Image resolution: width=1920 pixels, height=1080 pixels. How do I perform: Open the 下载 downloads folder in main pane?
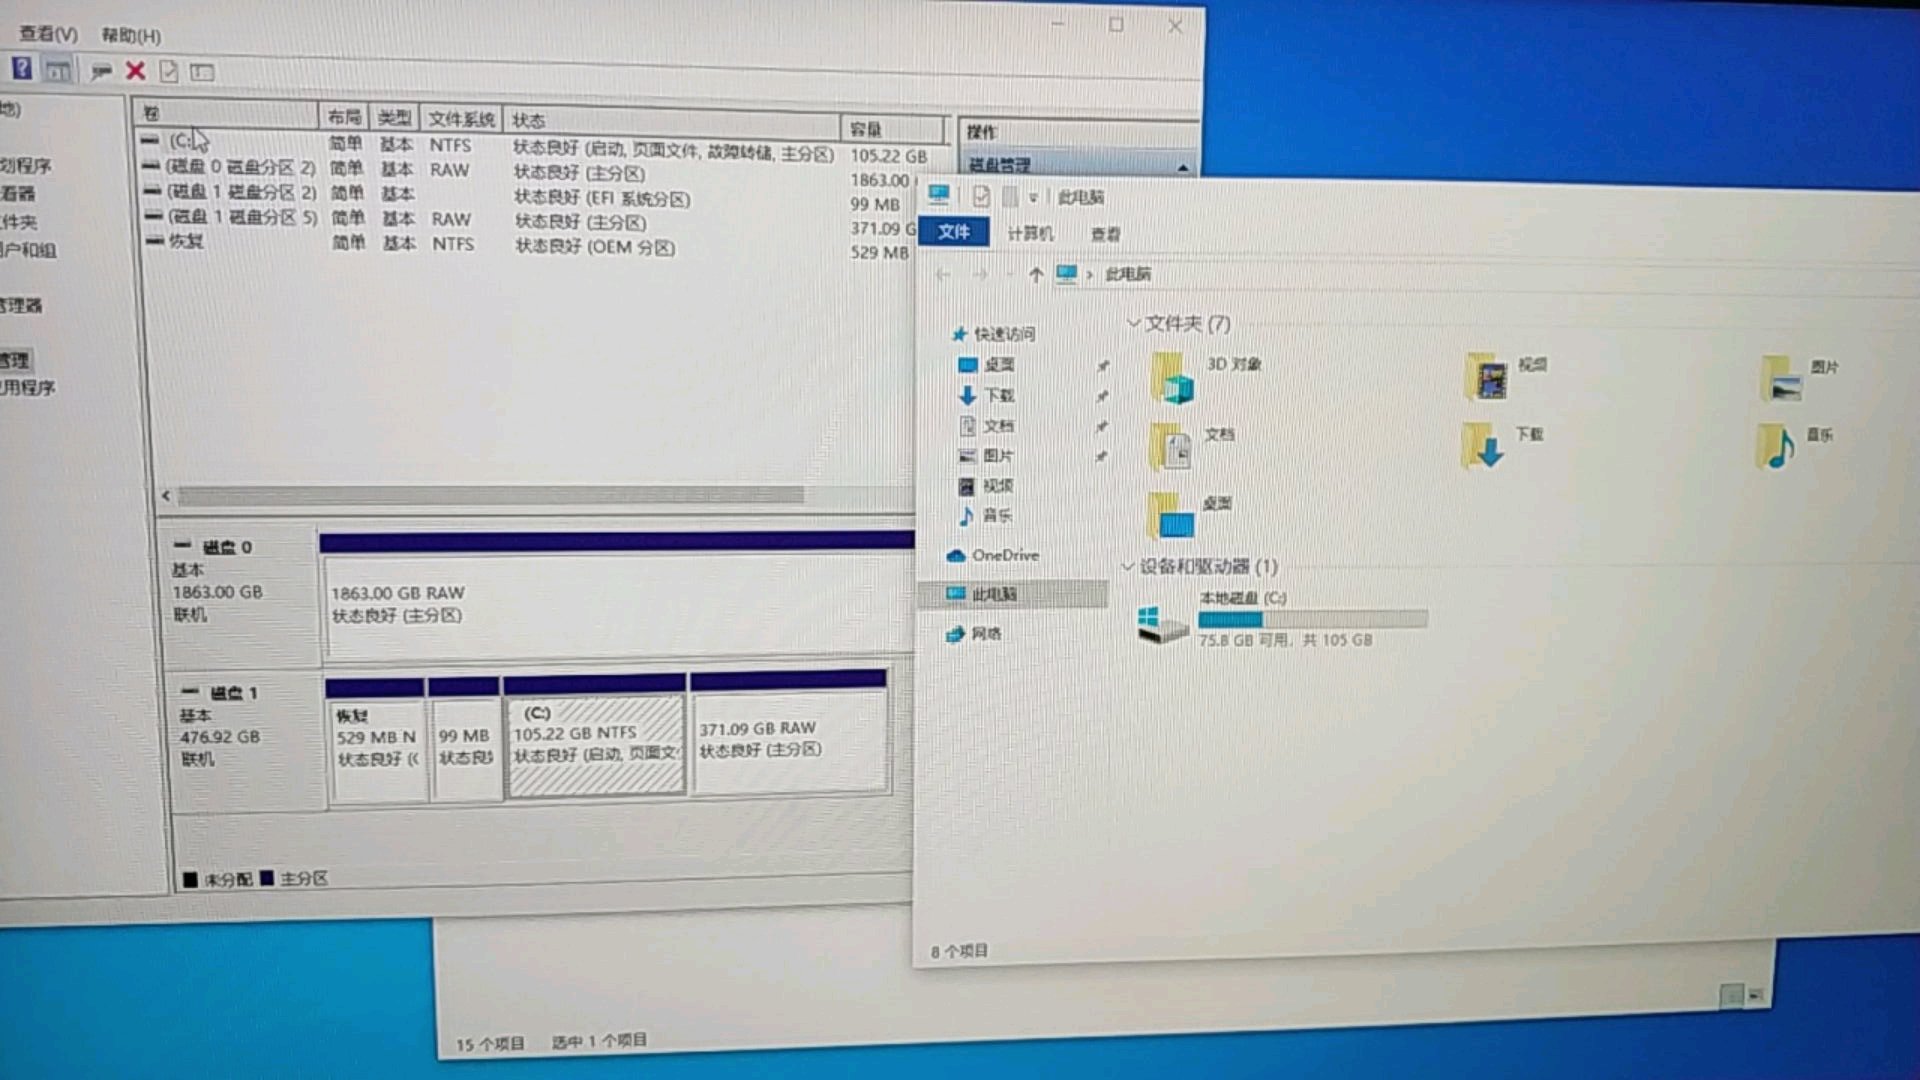(1483, 447)
